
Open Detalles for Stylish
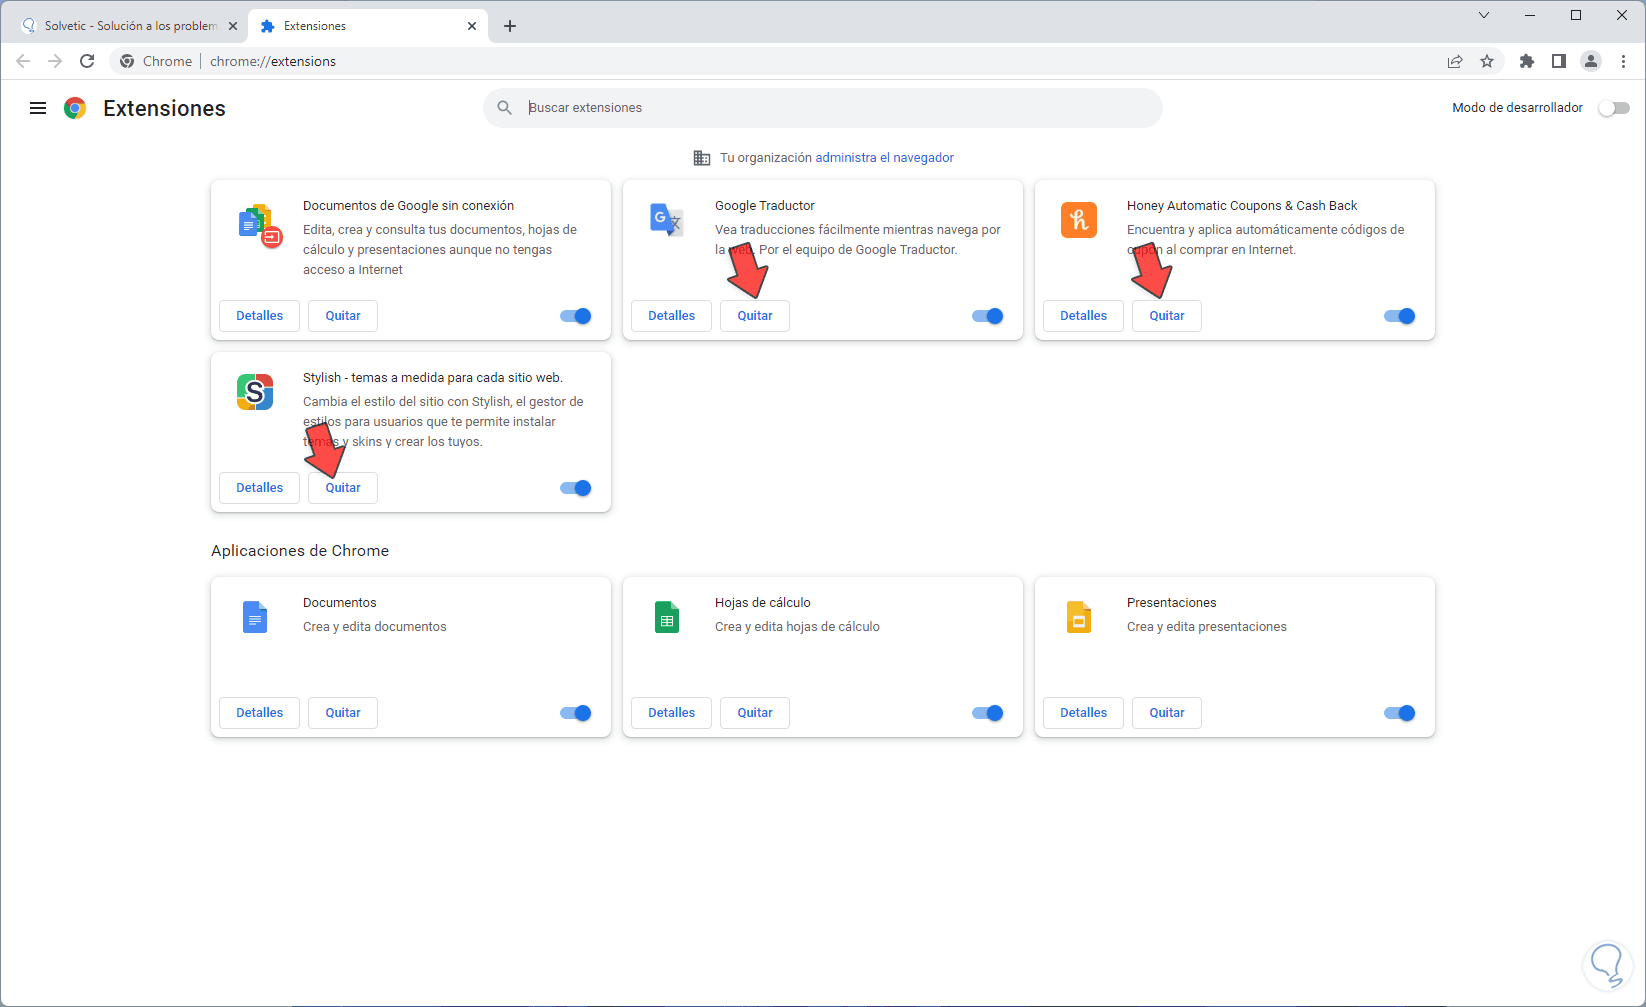pyautogui.click(x=260, y=488)
